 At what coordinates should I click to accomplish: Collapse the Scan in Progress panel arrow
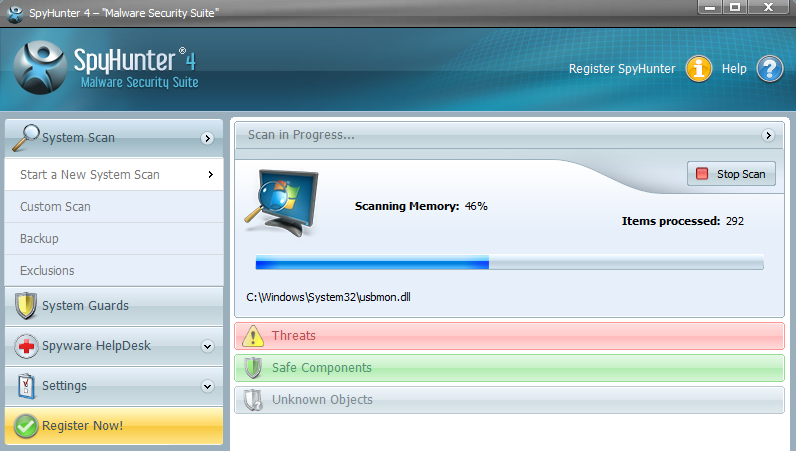click(768, 135)
